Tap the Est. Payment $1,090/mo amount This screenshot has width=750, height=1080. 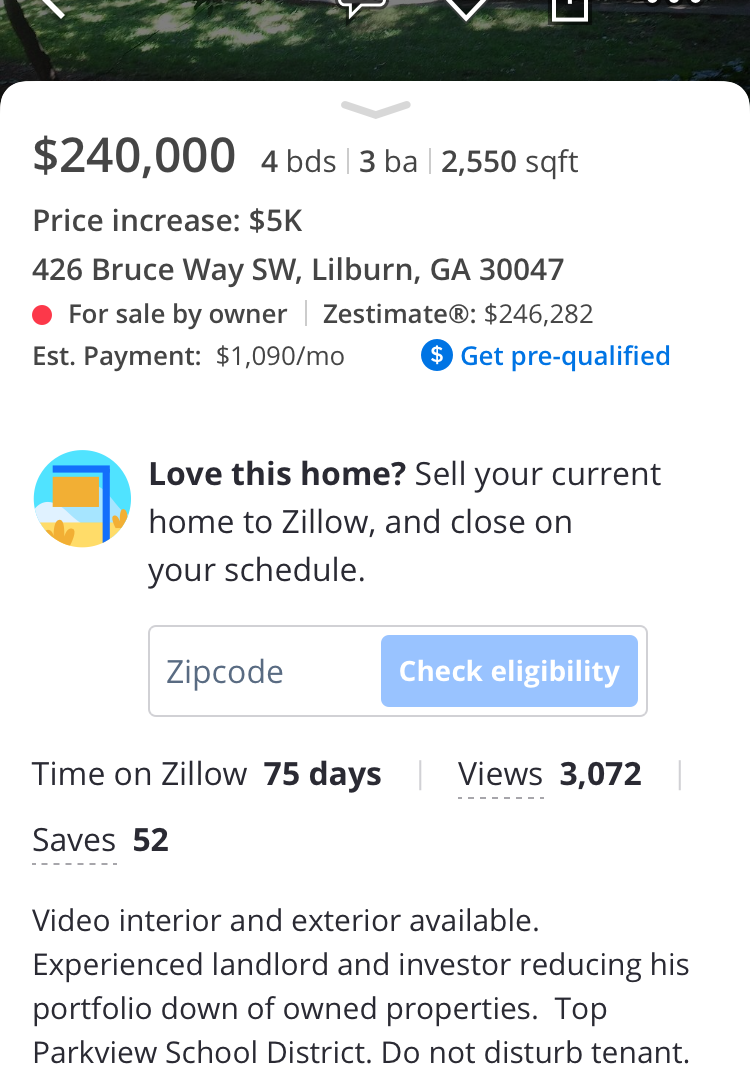point(280,356)
